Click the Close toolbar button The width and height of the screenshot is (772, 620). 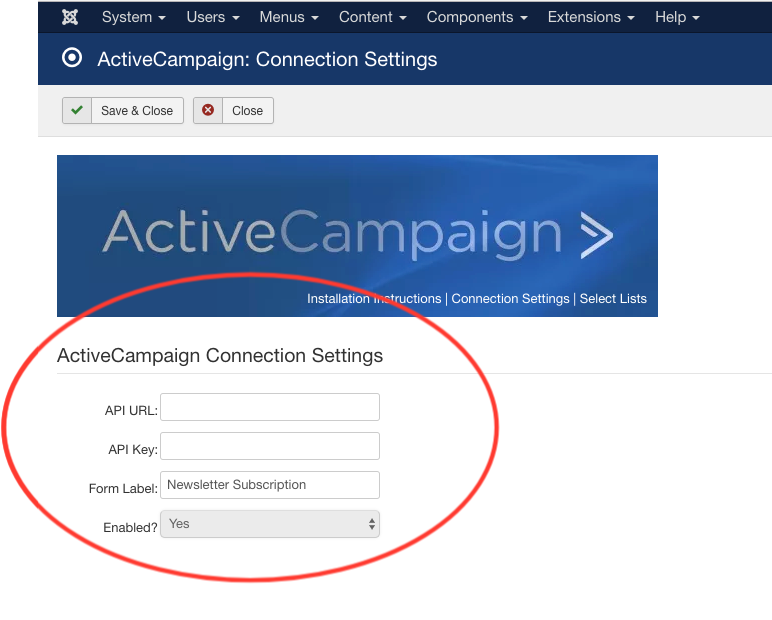tap(233, 110)
